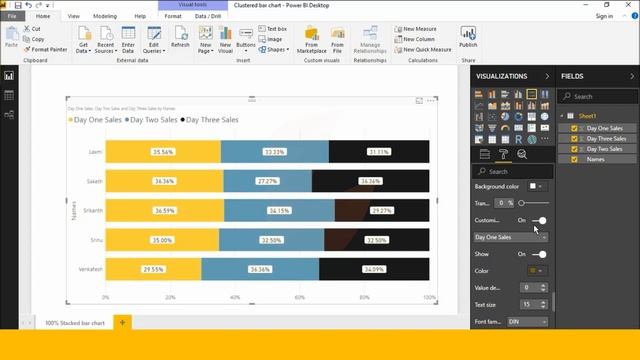Select the Matrix visual
The width and height of the screenshot is (640, 360).
coord(505,140)
